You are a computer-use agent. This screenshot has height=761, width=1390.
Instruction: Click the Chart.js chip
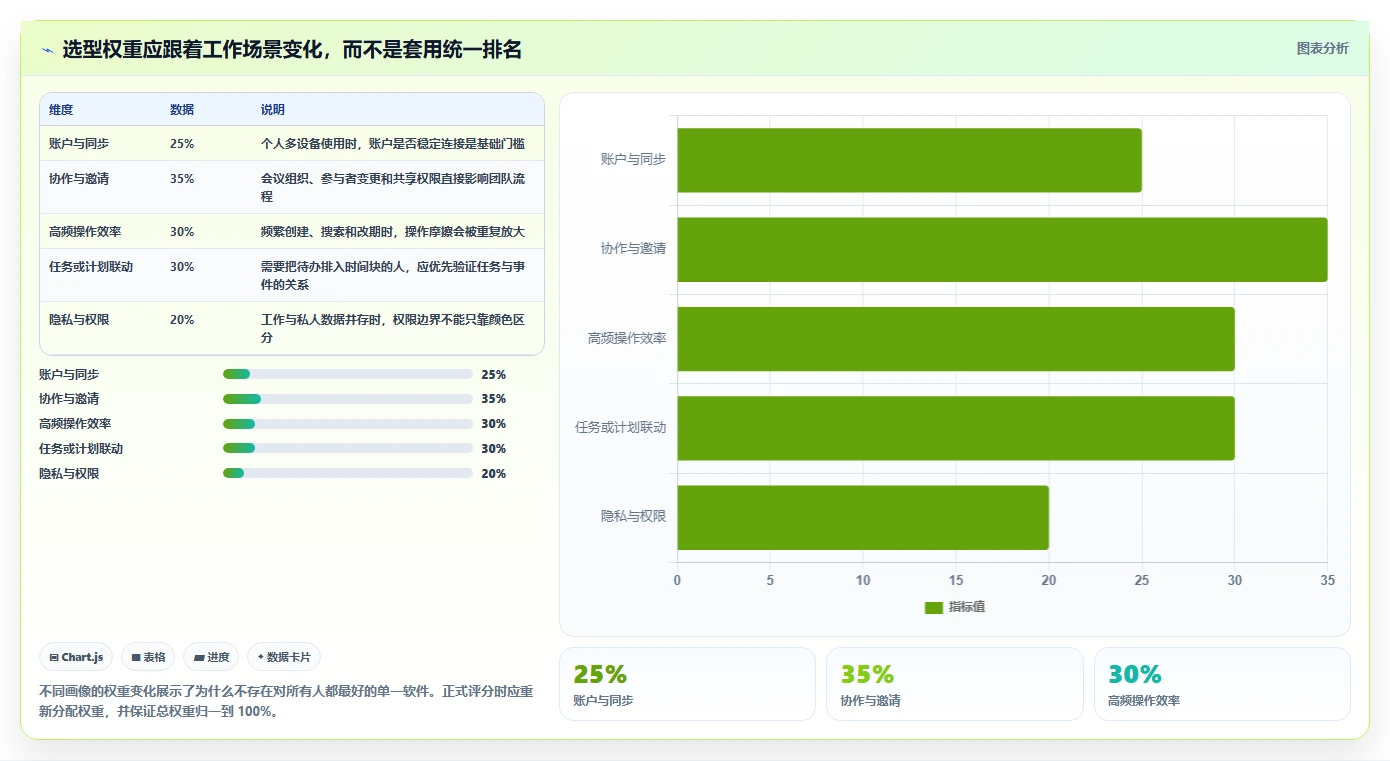point(77,657)
